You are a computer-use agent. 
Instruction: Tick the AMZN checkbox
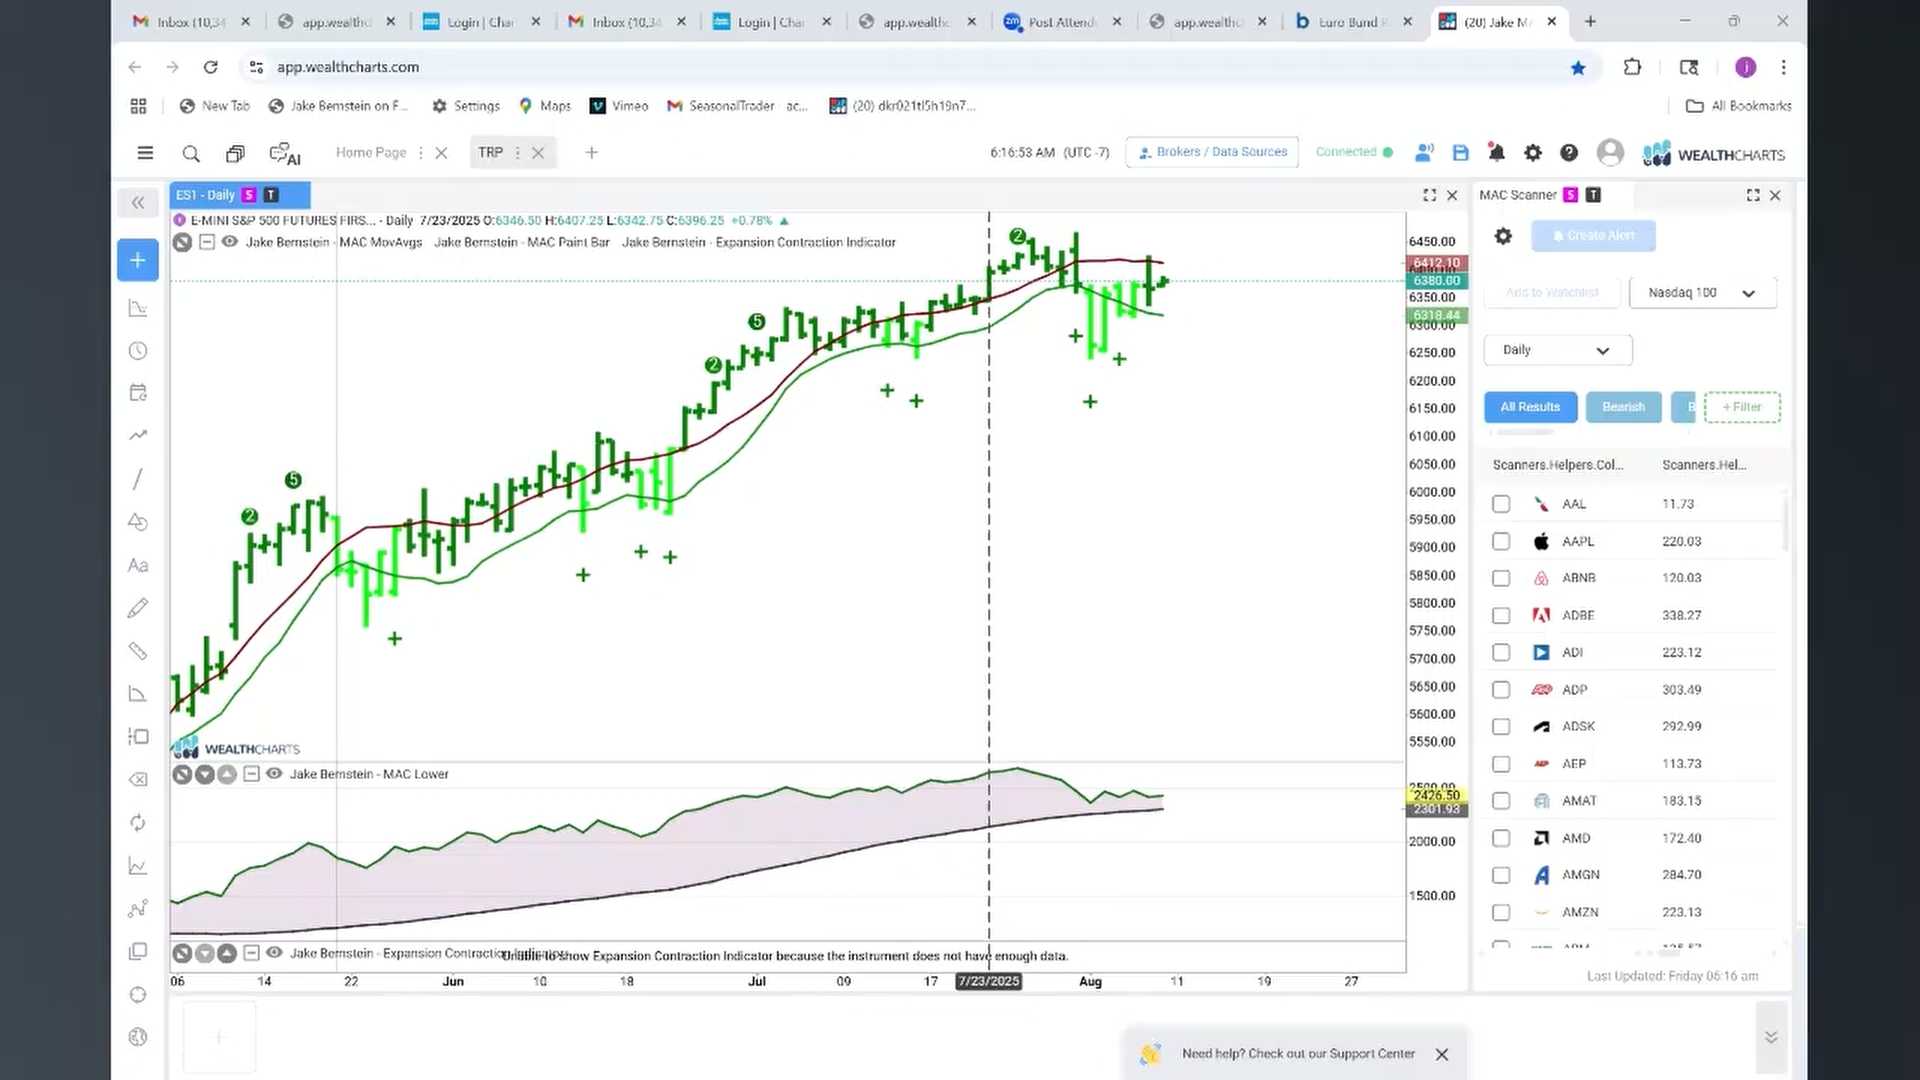tap(1501, 913)
